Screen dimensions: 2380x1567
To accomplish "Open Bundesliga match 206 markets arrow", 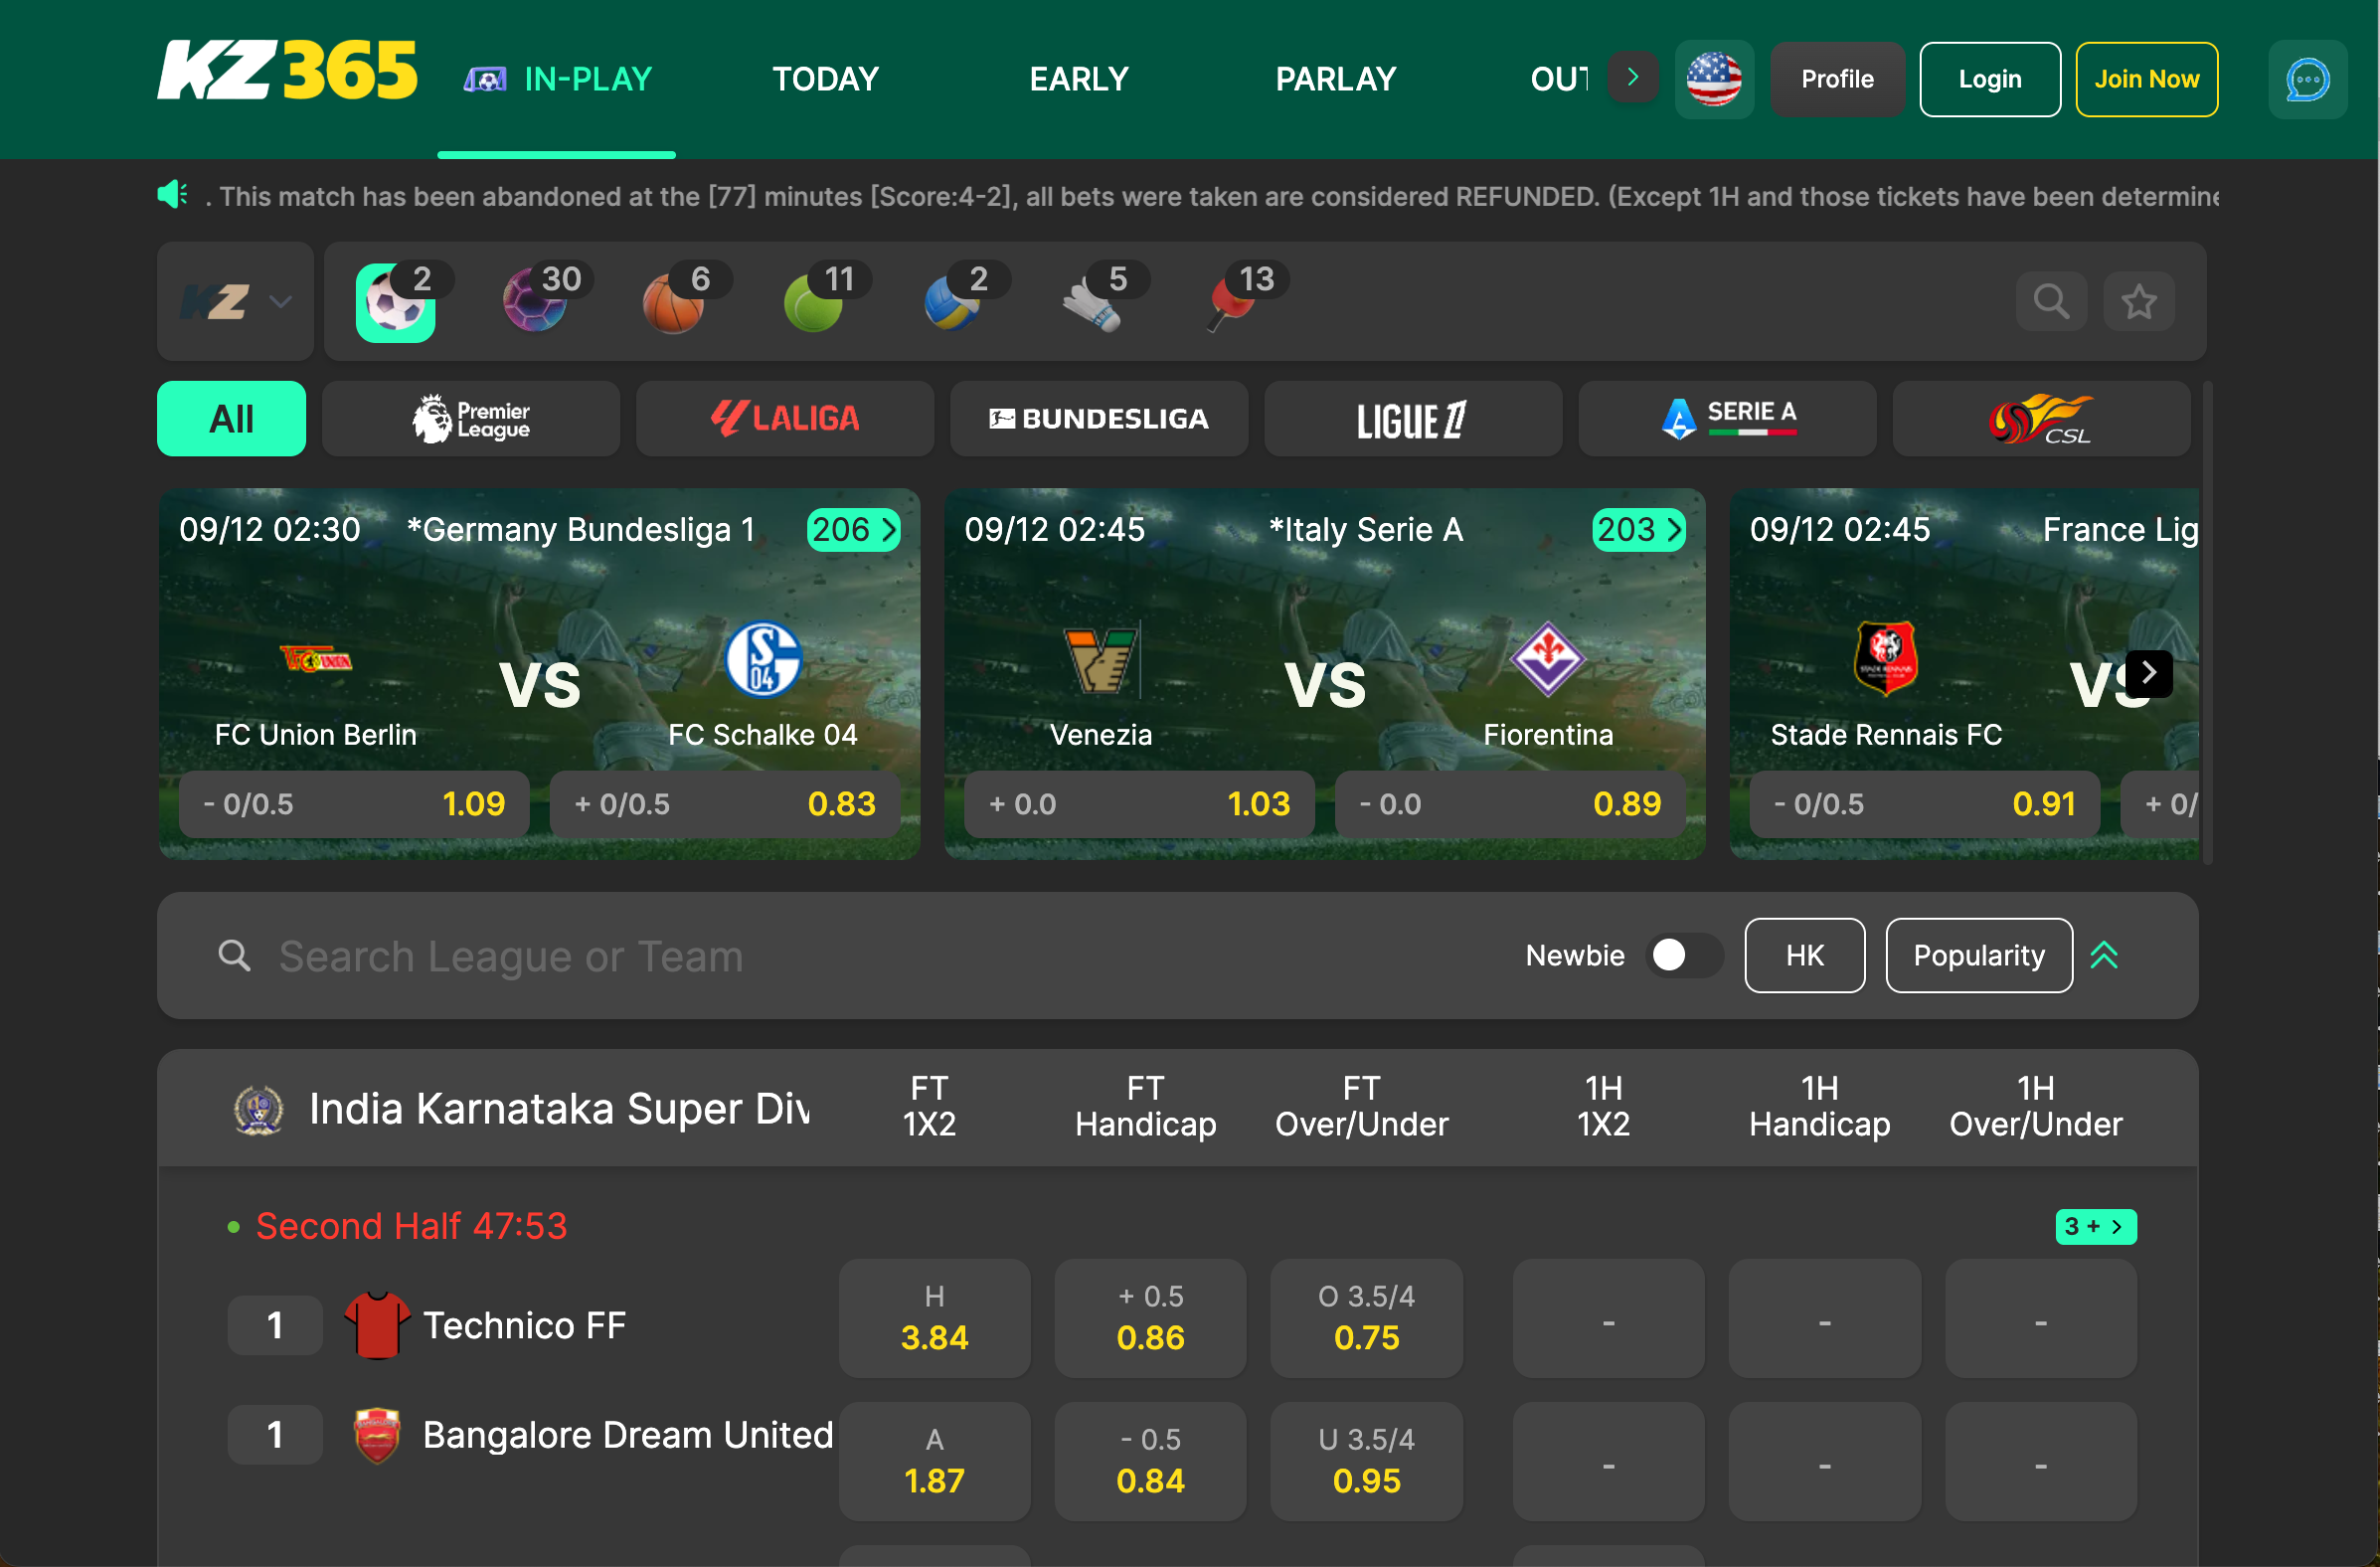I will 853,529.
